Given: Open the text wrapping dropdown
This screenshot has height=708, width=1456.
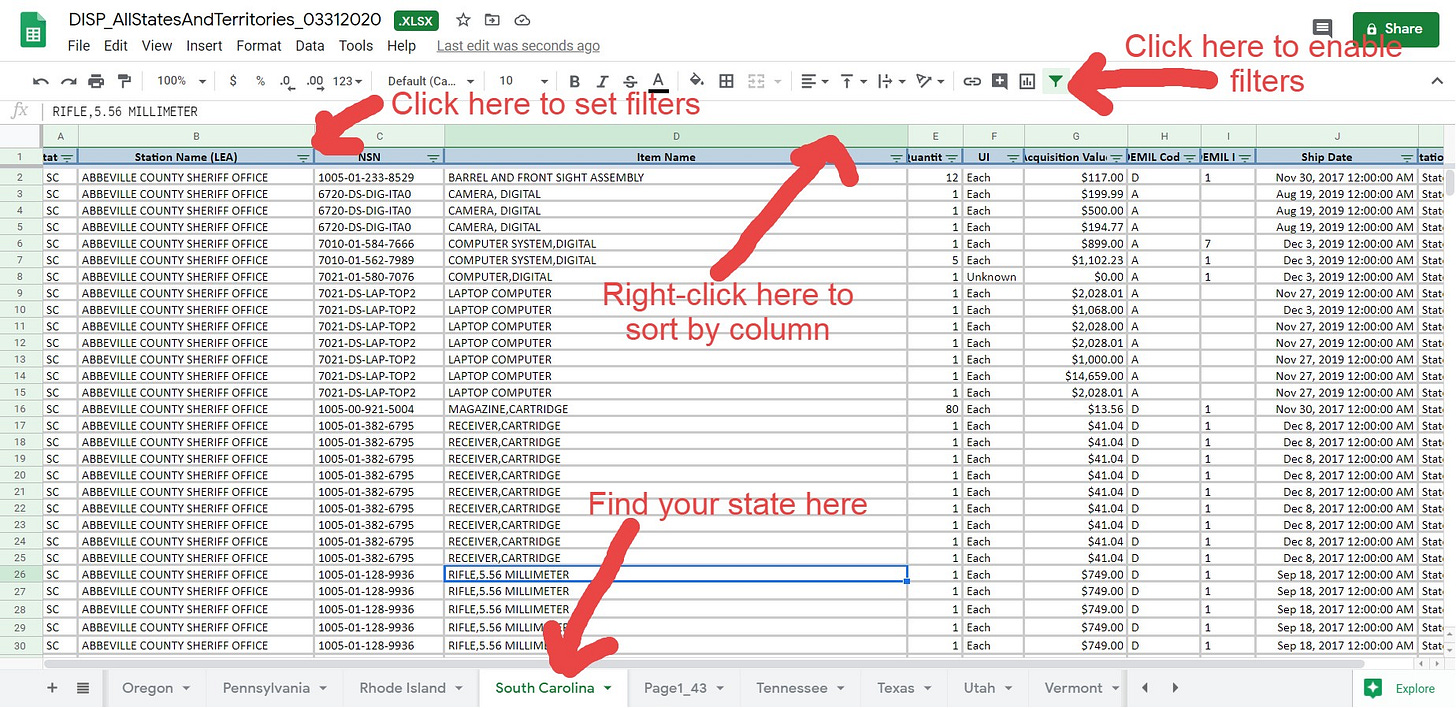Looking at the screenshot, I should coord(891,81).
